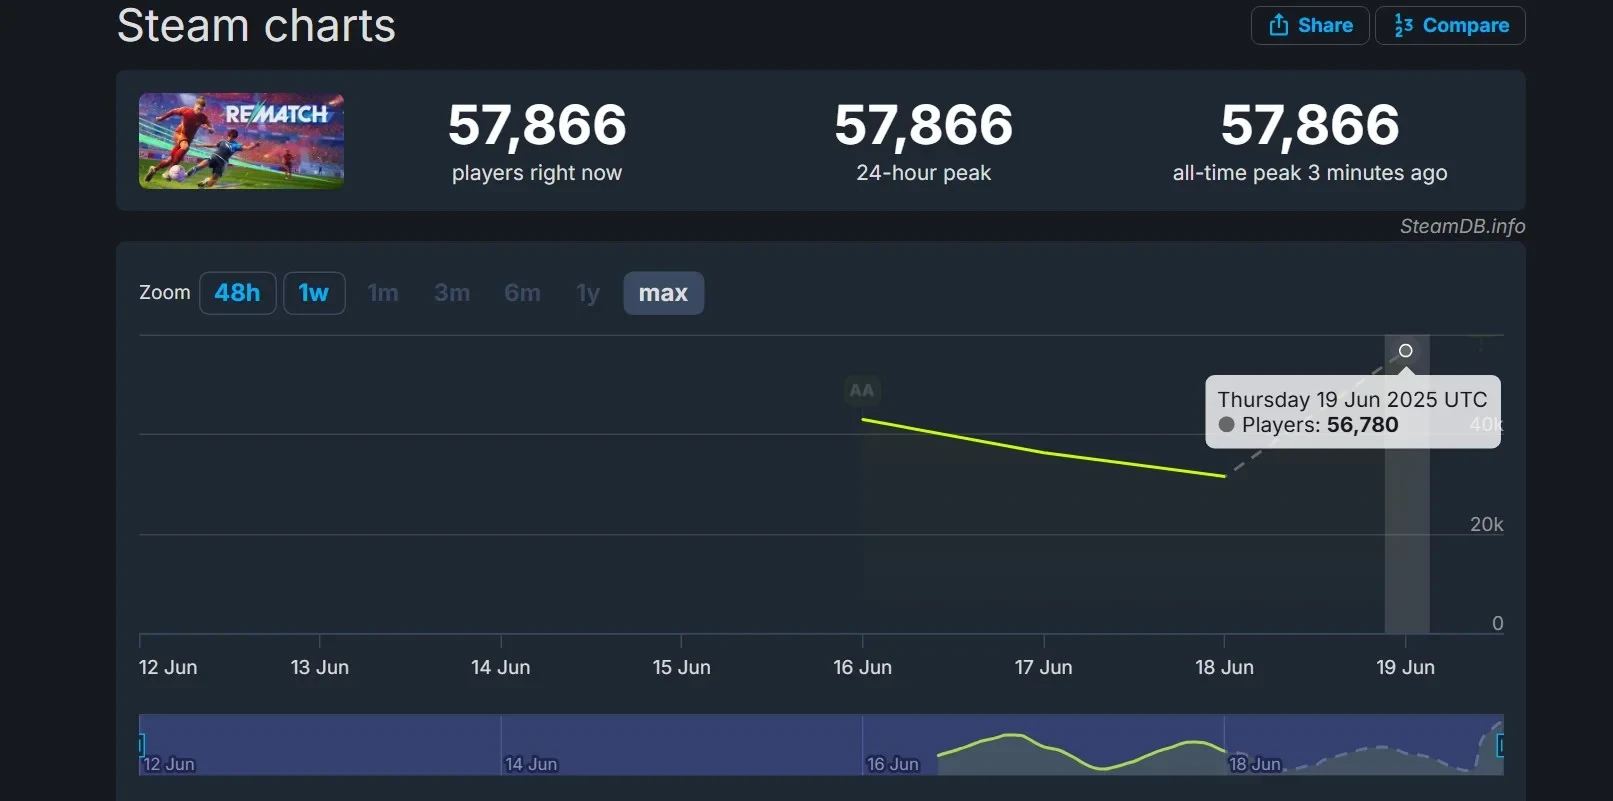Image resolution: width=1613 pixels, height=801 pixels.
Task: Click the Share button
Action: point(1310,26)
